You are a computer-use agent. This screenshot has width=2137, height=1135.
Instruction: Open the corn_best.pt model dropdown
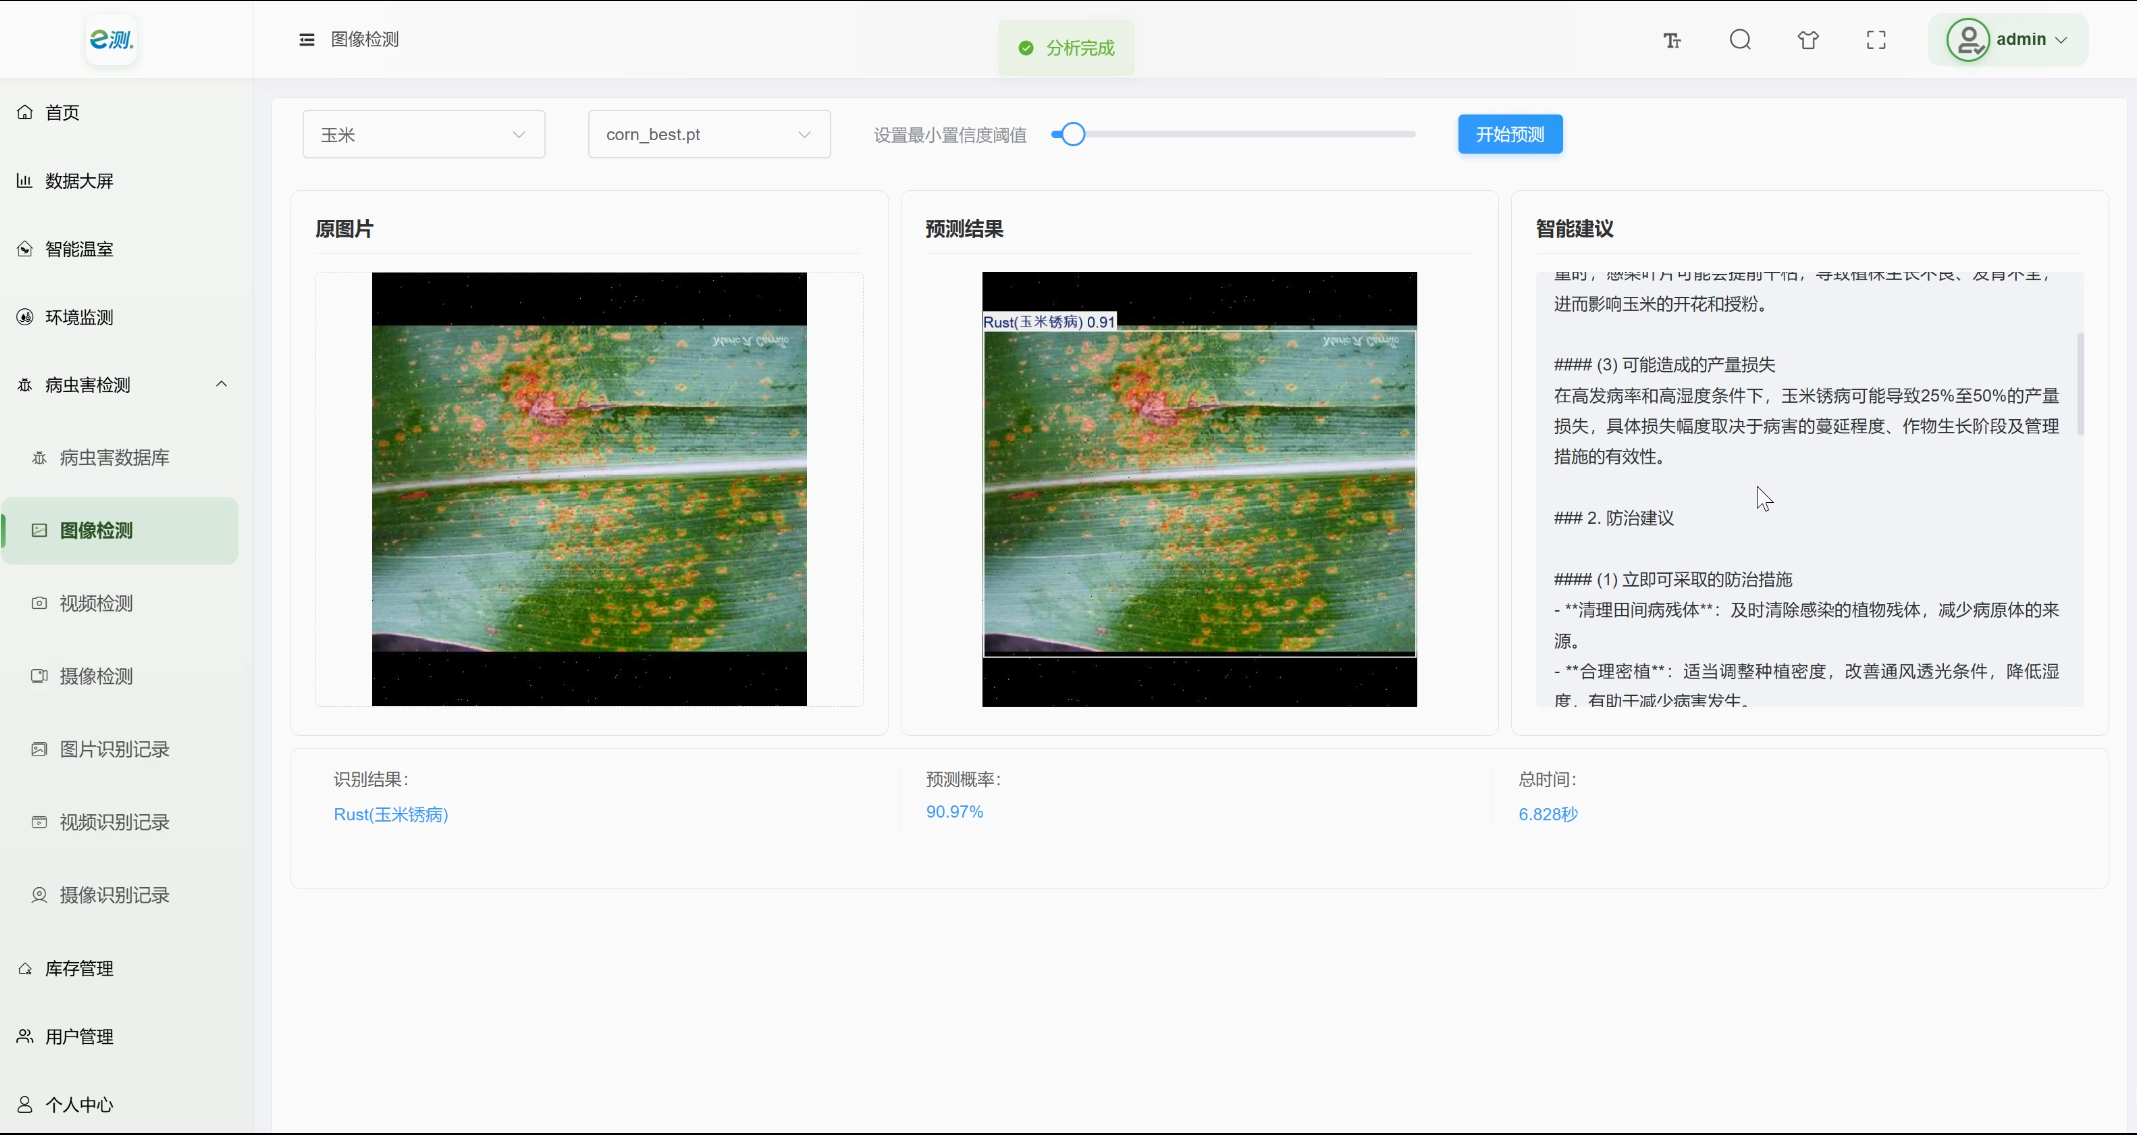click(709, 134)
